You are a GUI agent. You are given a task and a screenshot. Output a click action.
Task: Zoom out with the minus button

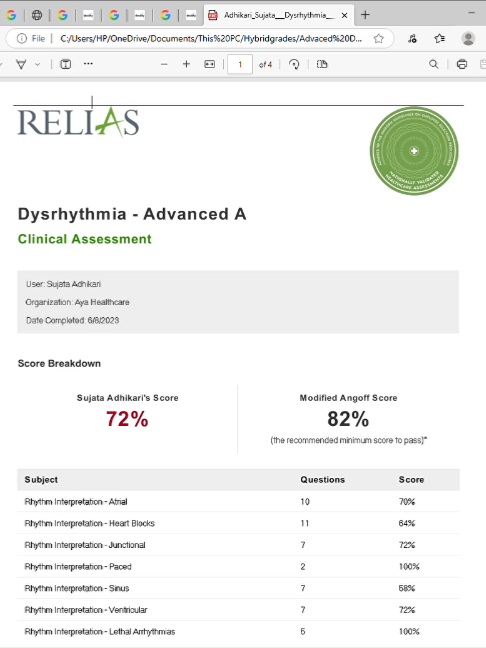(164, 64)
